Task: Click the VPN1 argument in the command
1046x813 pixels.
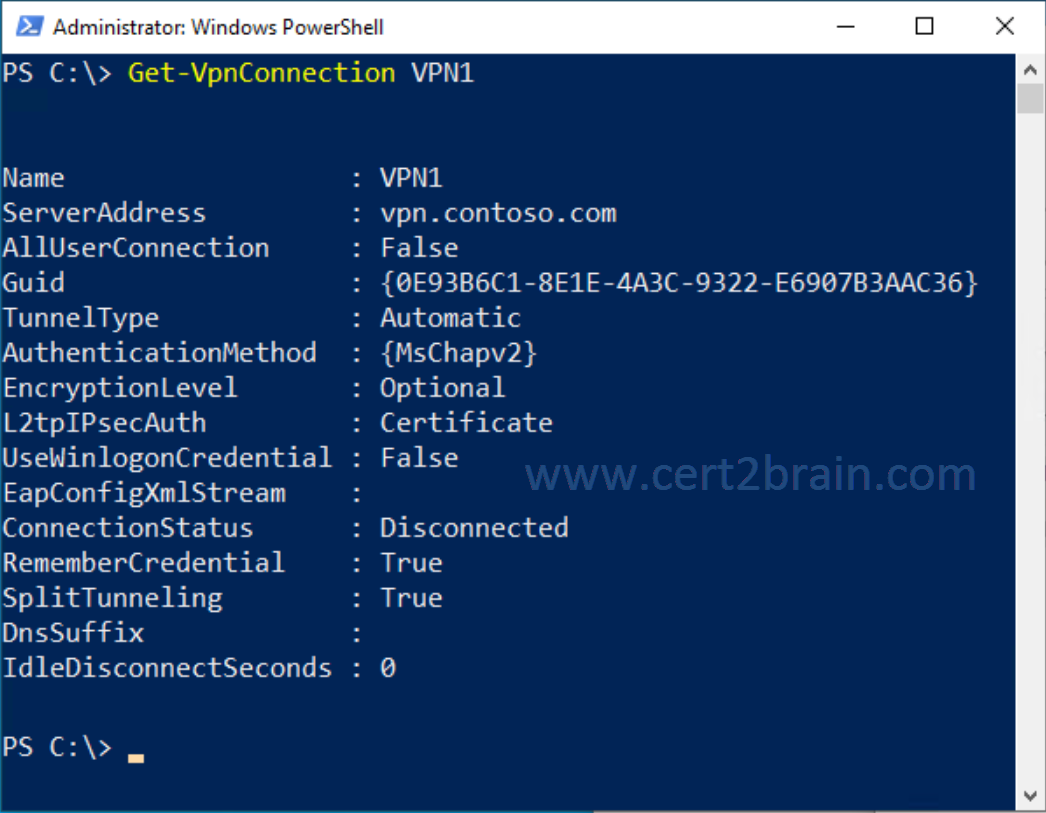Action: click(x=443, y=73)
